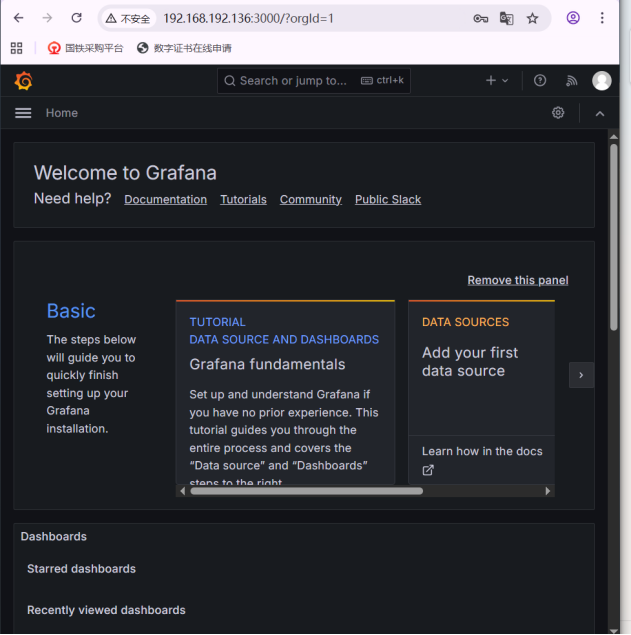Open the Tutorials link
Screen dimensions: 631x635
(x=243, y=199)
